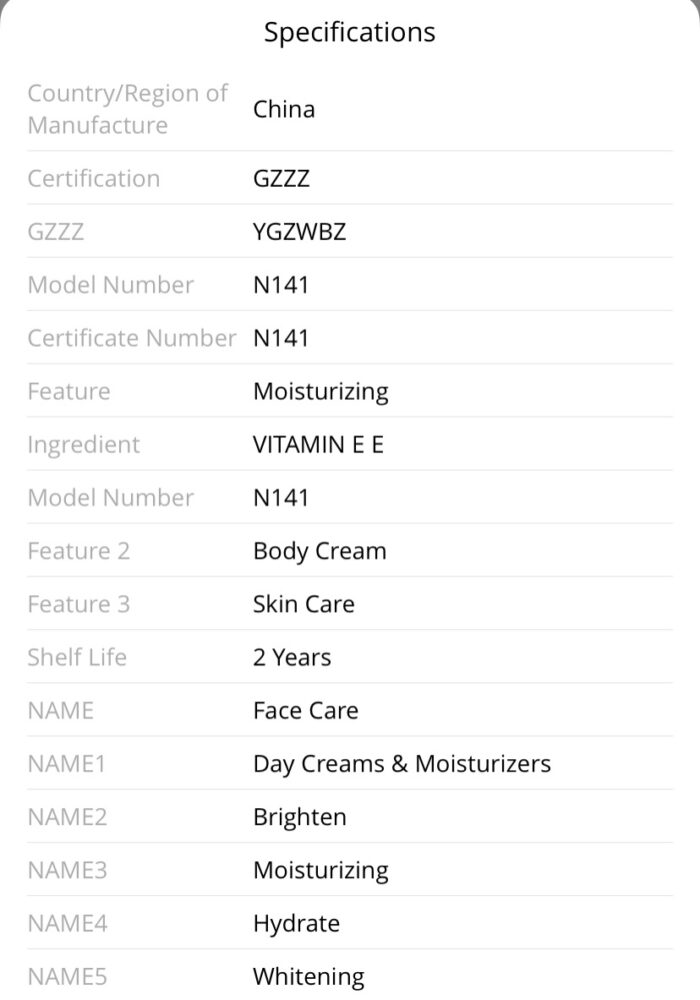Select the Body Cream value
This screenshot has height=1000, width=700.
tap(320, 552)
